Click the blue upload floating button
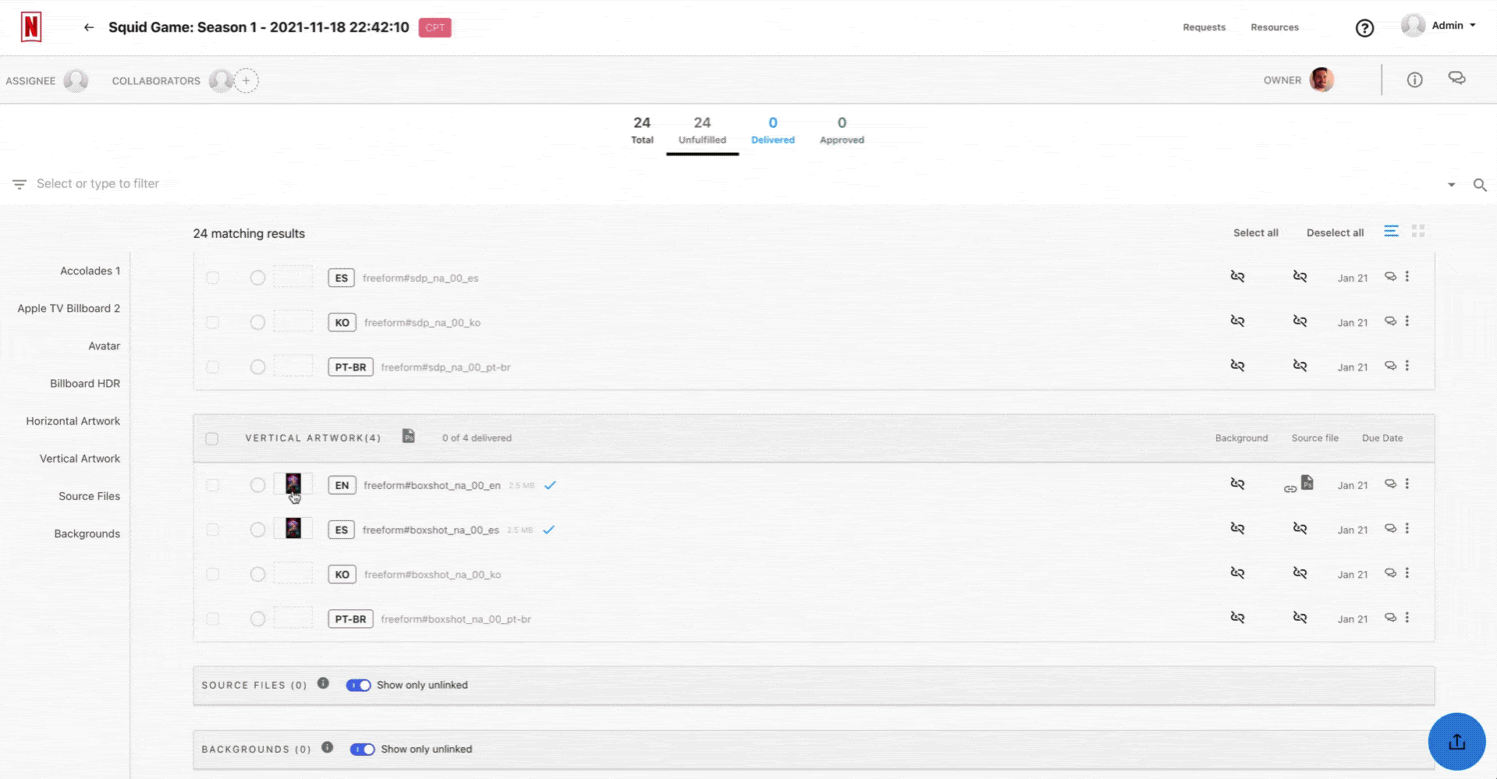The image size is (1497, 779). [x=1456, y=741]
